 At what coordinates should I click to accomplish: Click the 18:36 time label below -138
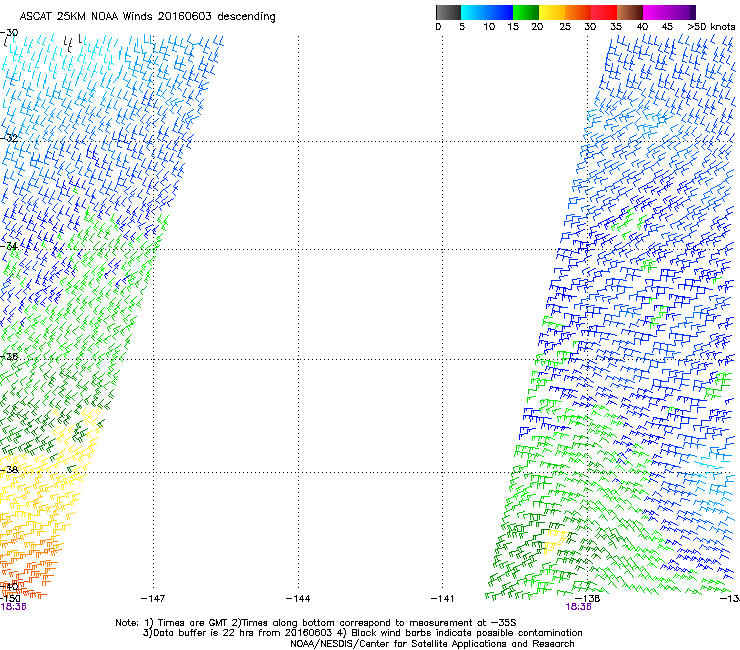pyautogui.click(x=578, y=607)
